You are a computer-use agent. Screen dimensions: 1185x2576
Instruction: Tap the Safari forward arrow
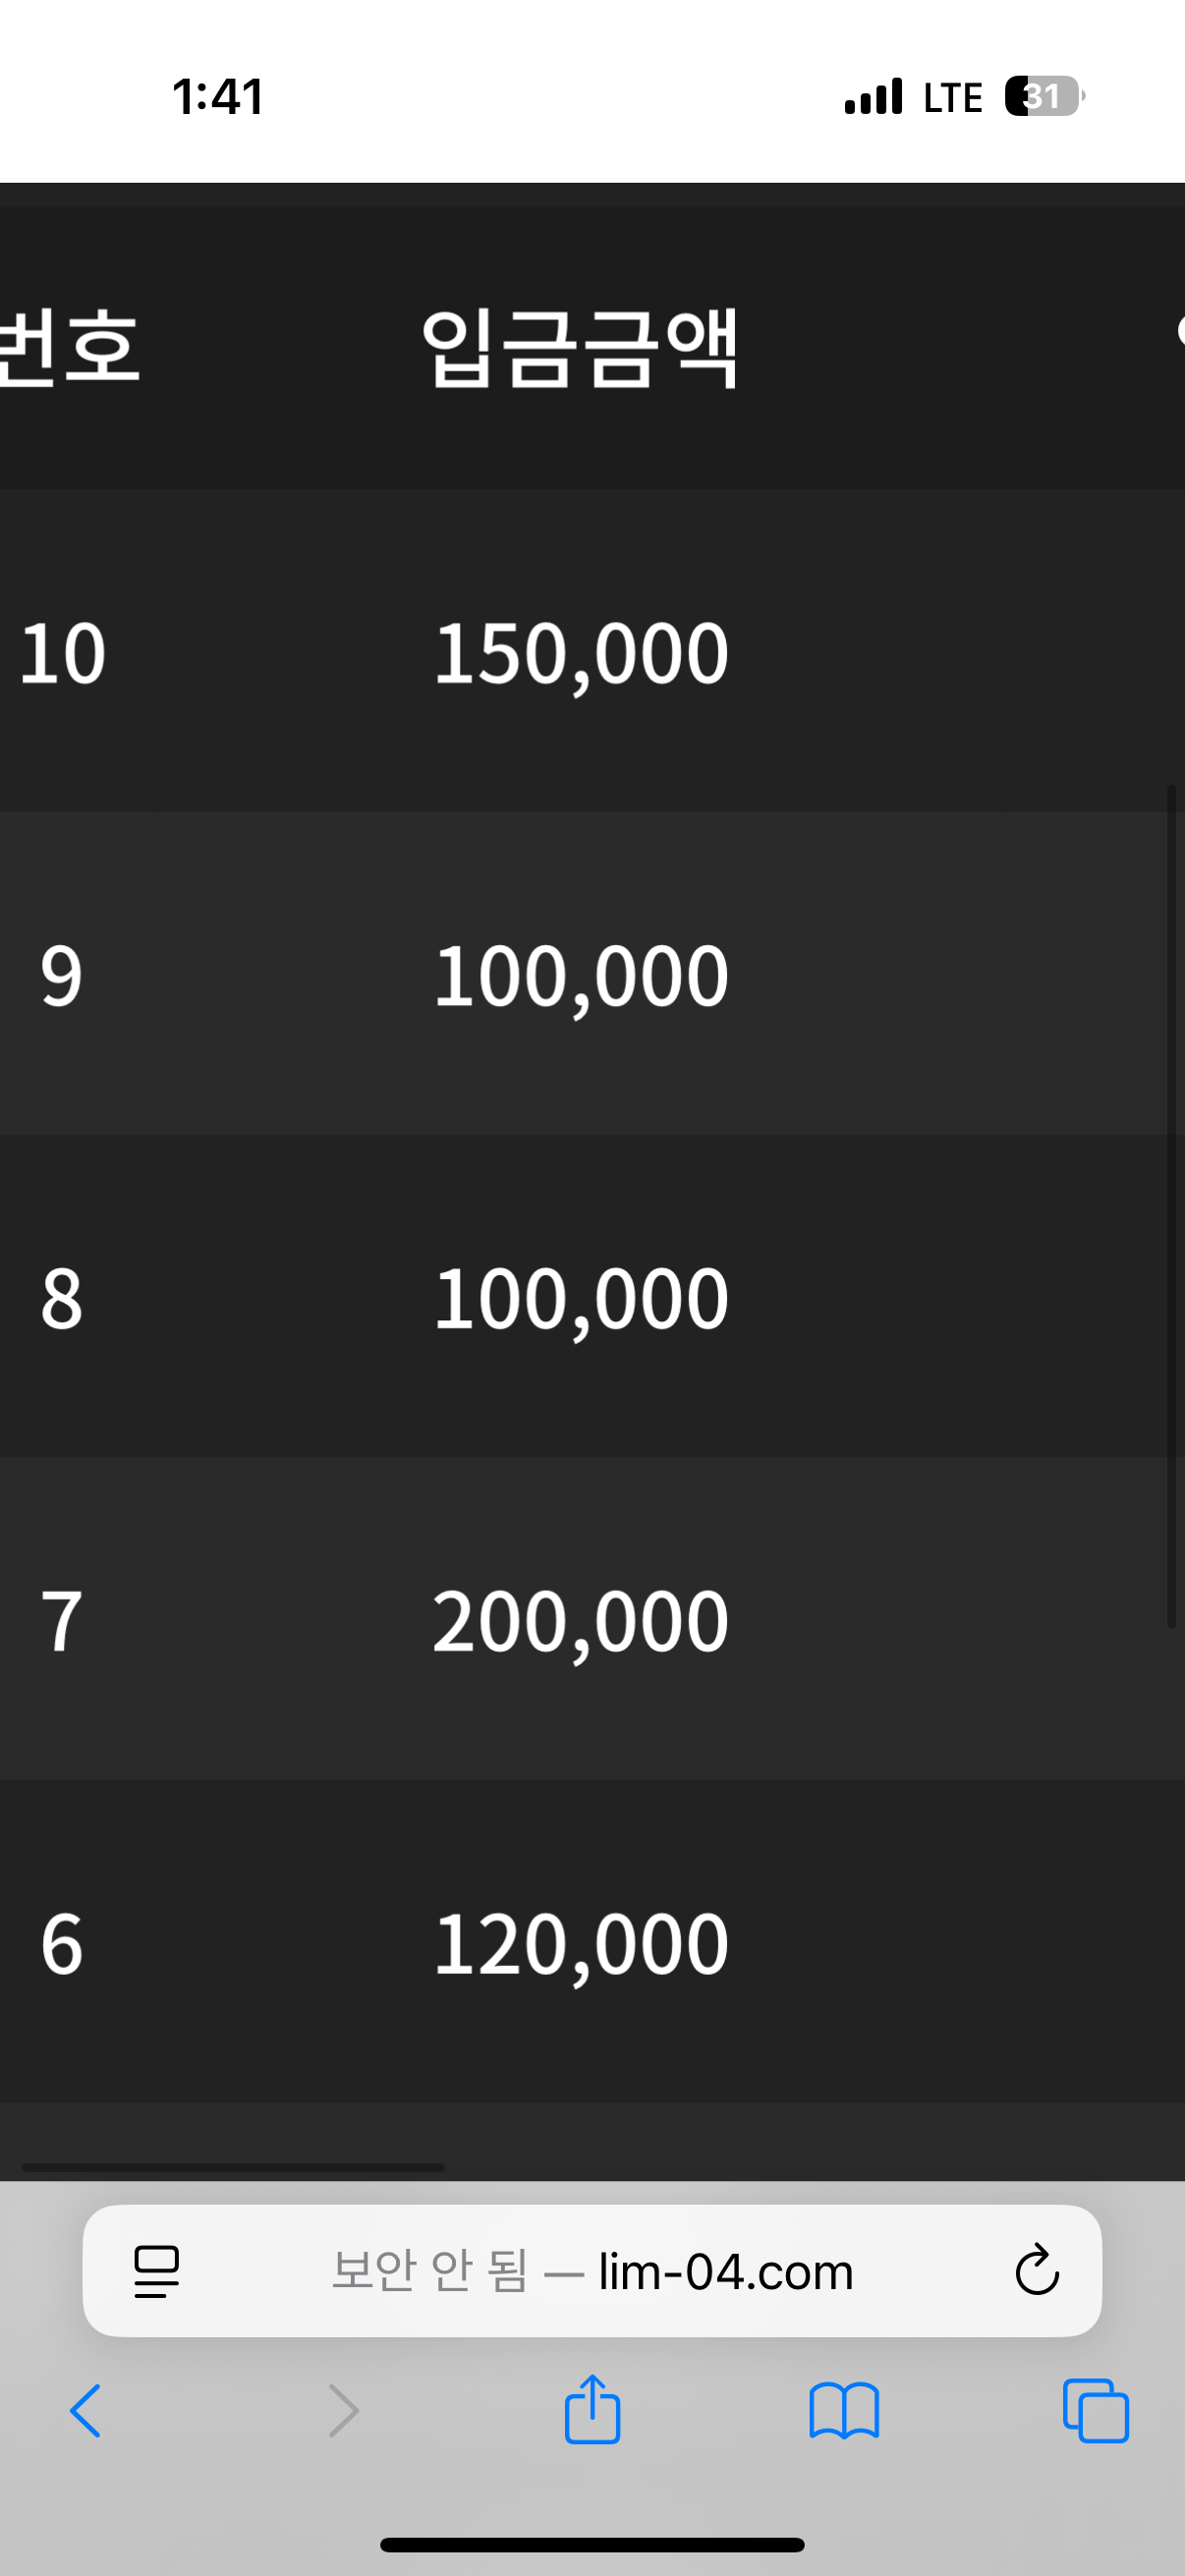[x=344, y=2410]
